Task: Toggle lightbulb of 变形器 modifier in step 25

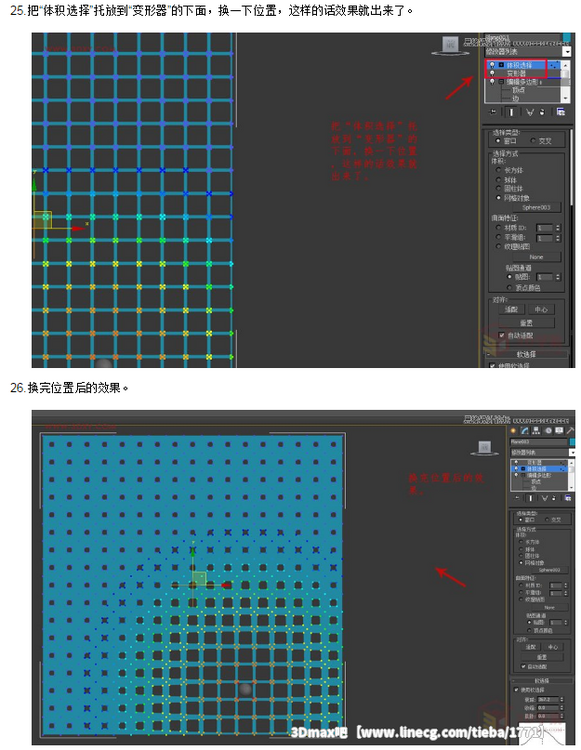Action: pyautogui.click(x=492, y=73)
